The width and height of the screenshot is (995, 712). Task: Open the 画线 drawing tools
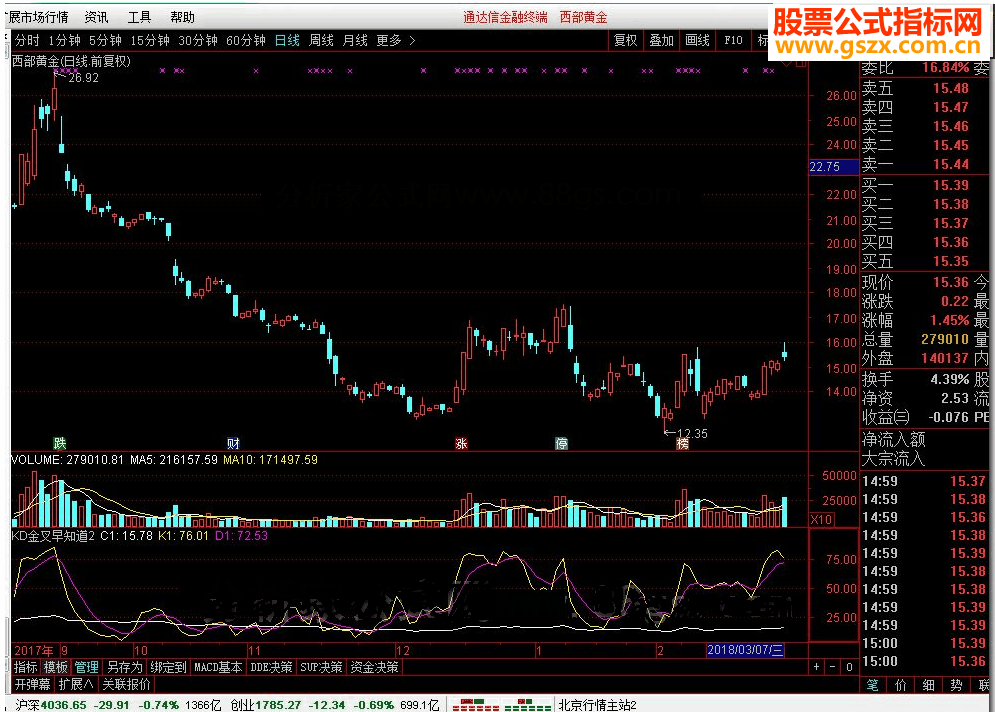pyautogui.click(x=697, y=41)
